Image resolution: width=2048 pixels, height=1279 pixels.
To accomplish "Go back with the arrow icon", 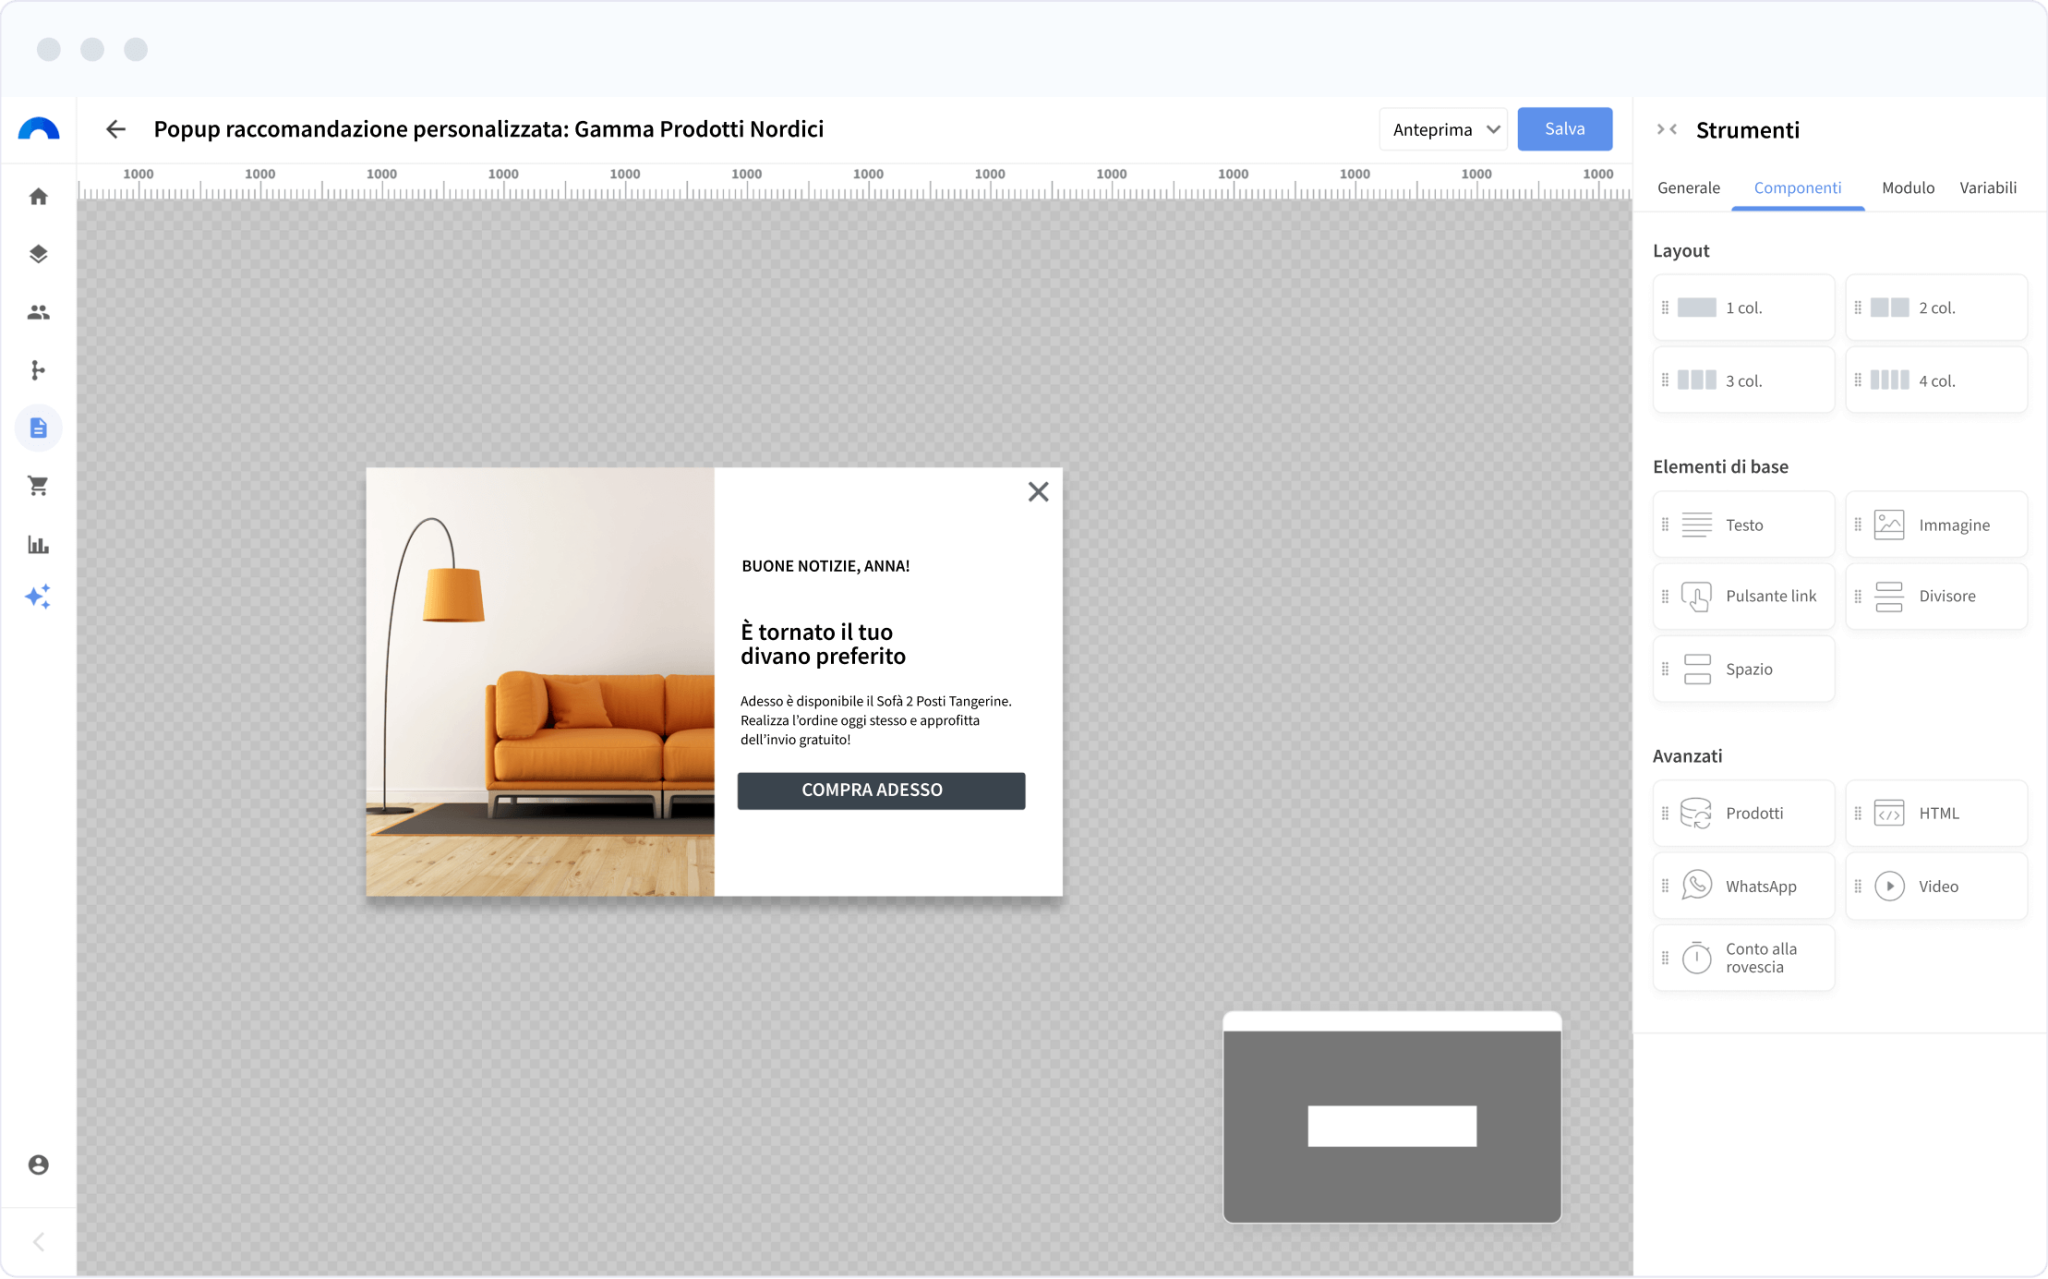I will coord(116,129).
